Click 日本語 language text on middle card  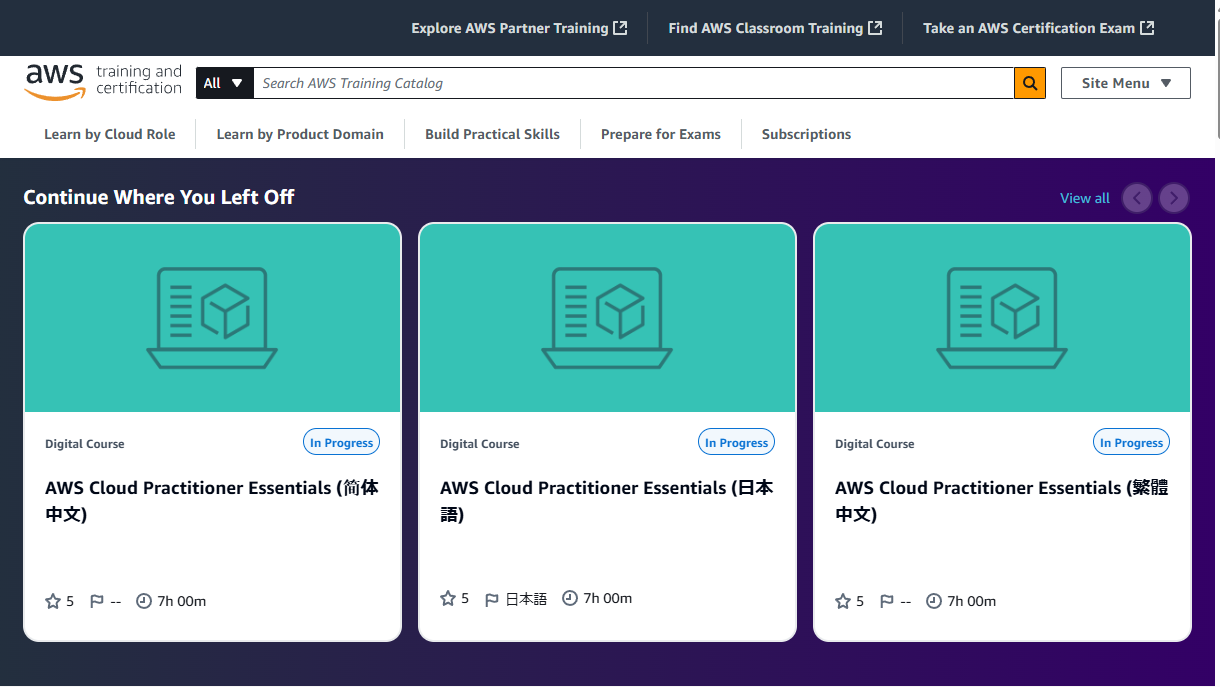click(526, 599)
